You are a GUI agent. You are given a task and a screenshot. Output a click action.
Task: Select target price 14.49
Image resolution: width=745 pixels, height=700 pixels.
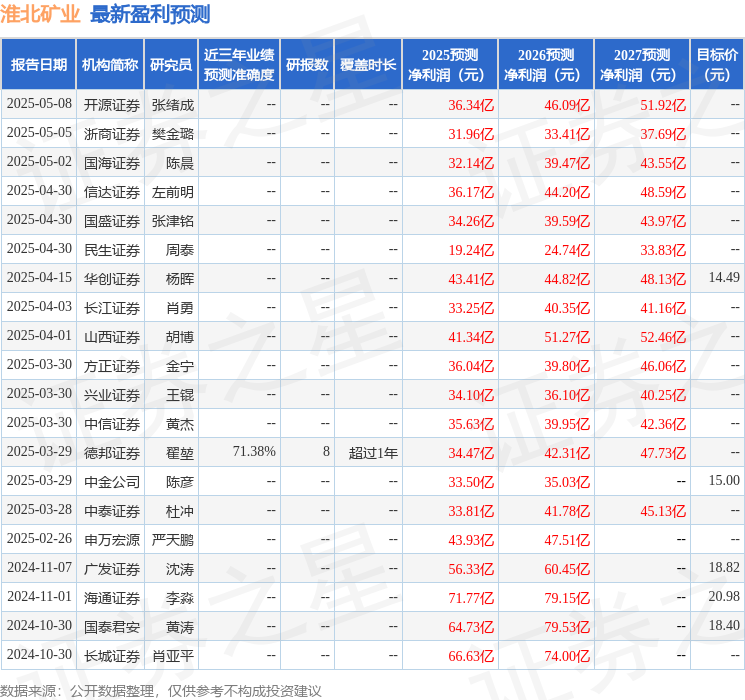coord(724,277)
